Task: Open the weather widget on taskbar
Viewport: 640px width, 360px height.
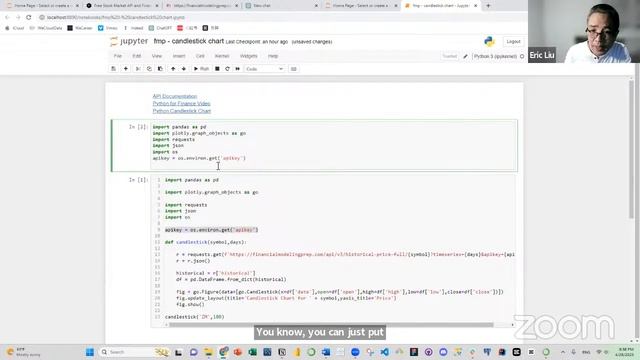Action: point(24,352)
